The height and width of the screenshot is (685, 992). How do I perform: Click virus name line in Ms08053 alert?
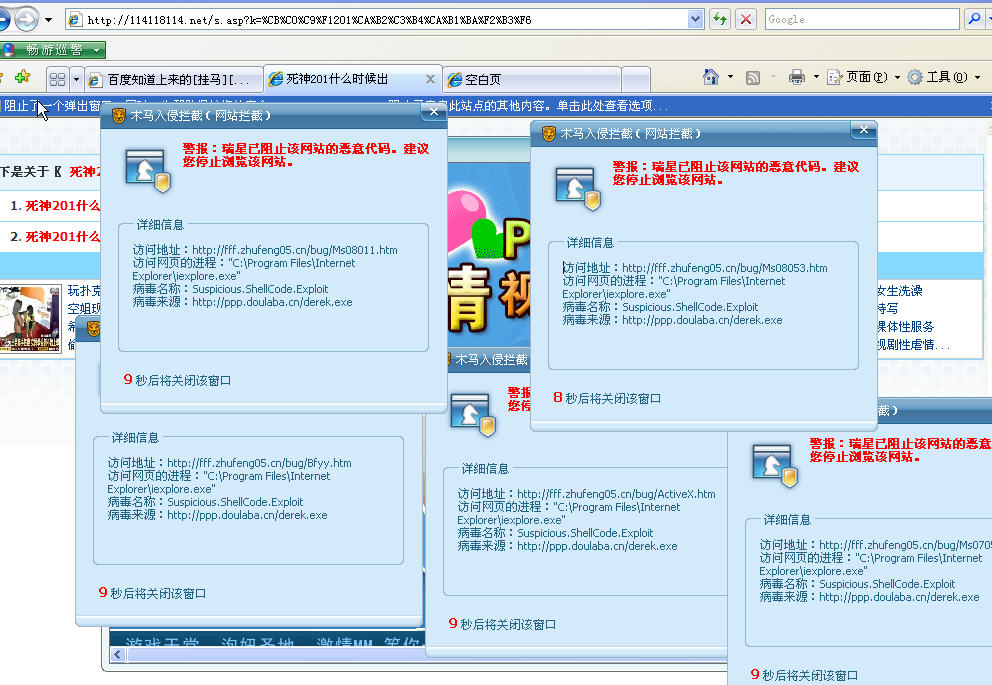[x=660, y=307]
